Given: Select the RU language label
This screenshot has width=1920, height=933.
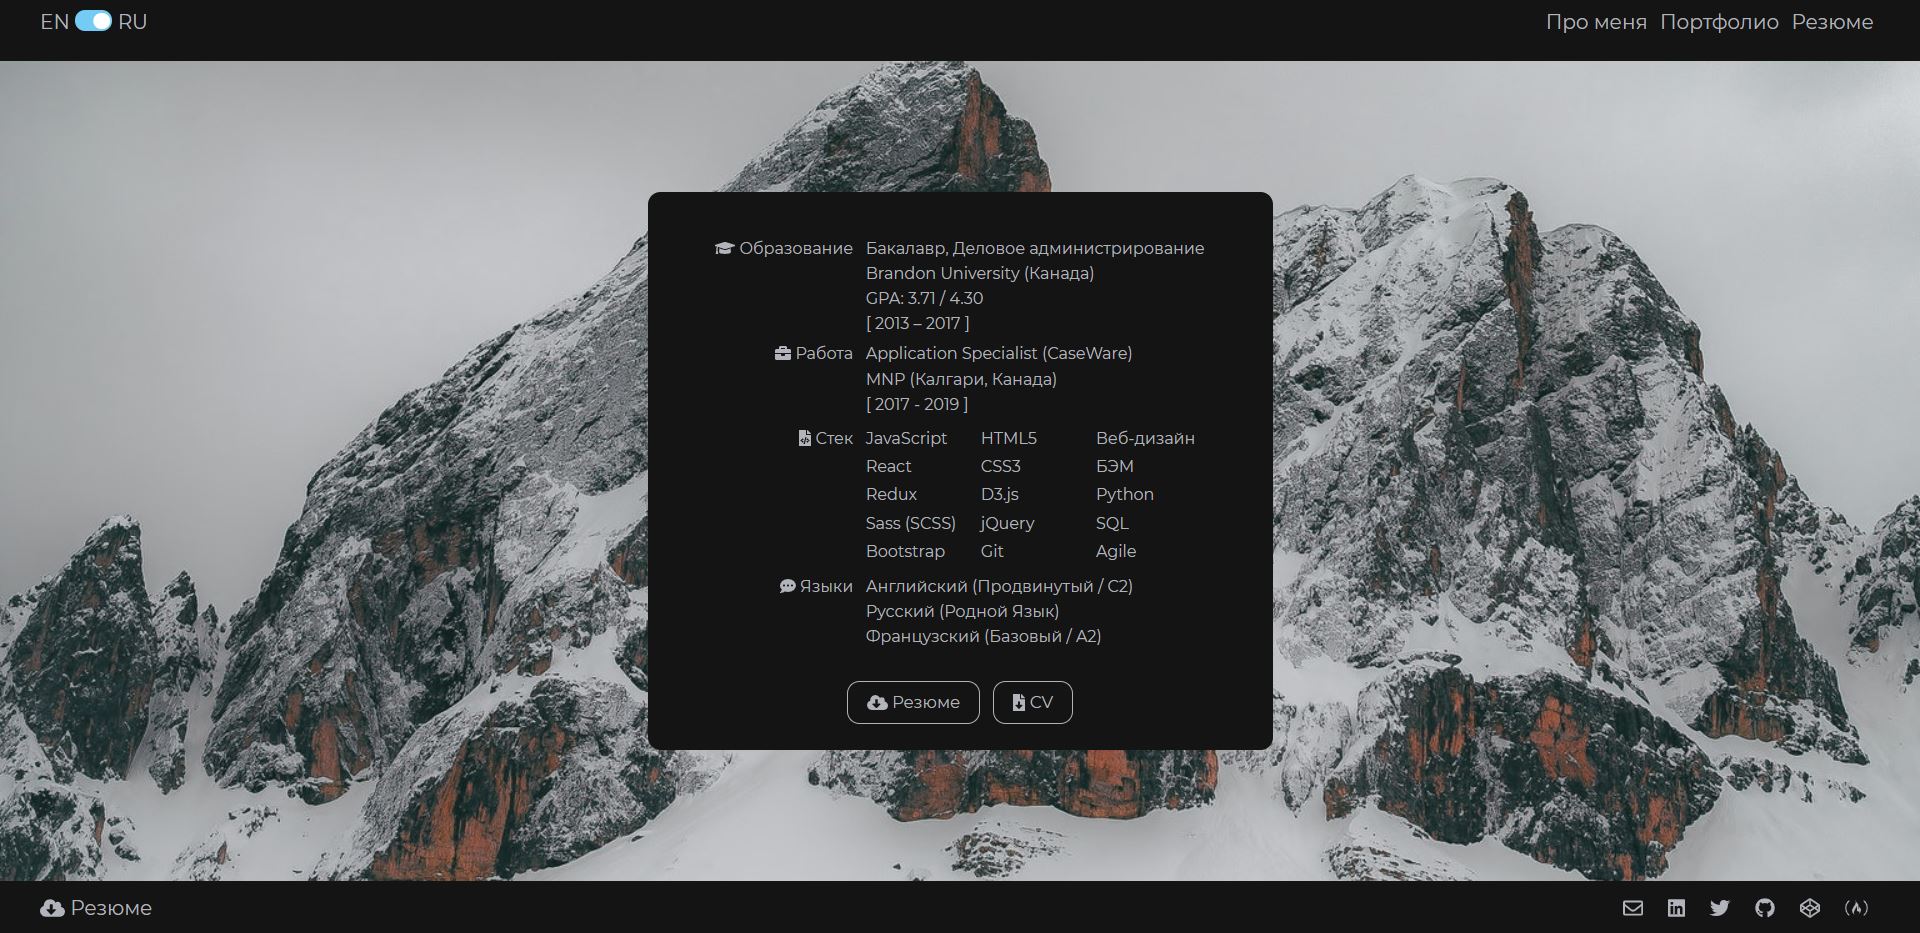Looking at the screenshot, I should (x=132, y=22).
